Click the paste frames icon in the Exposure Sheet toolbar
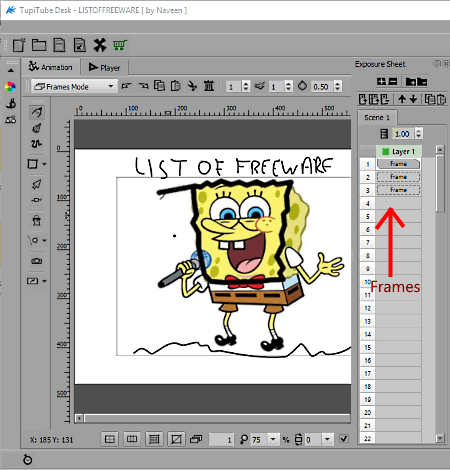Image resolution: width=450 pixels, height=470 pixels. (x=441, y=99)
